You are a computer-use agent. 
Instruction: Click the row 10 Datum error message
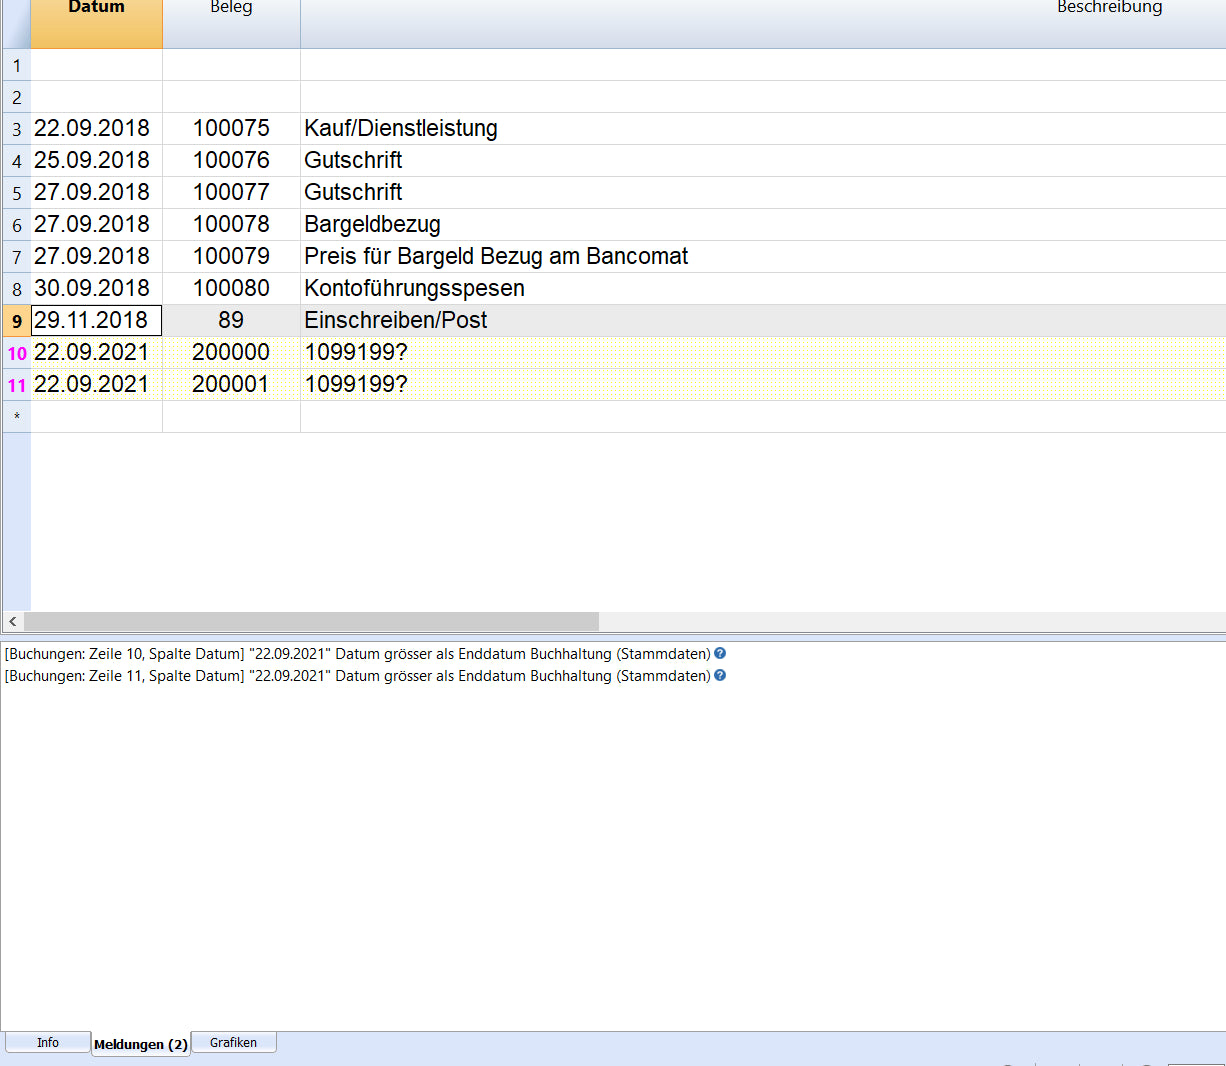coord(357,654)
